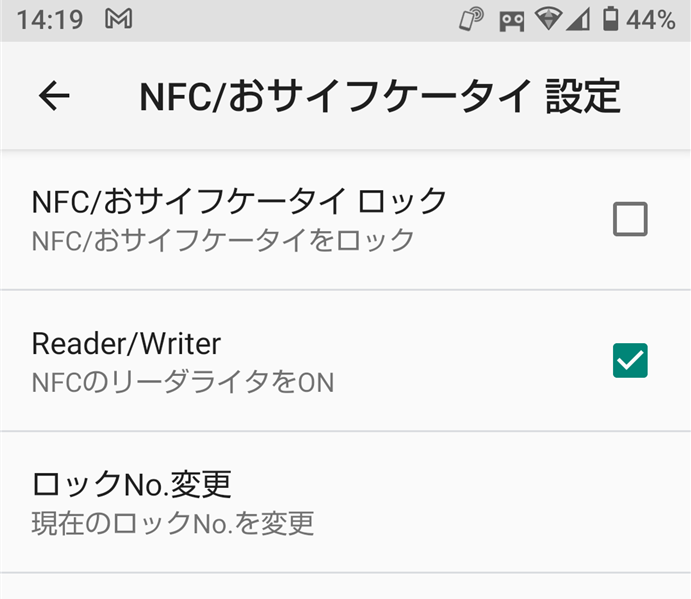The width and height of the screenshot is (691, 599).
Task: Tap the NFC/おサイフケータイ 設定 page title
Action: pyautogui.click(x=380, y=96)
